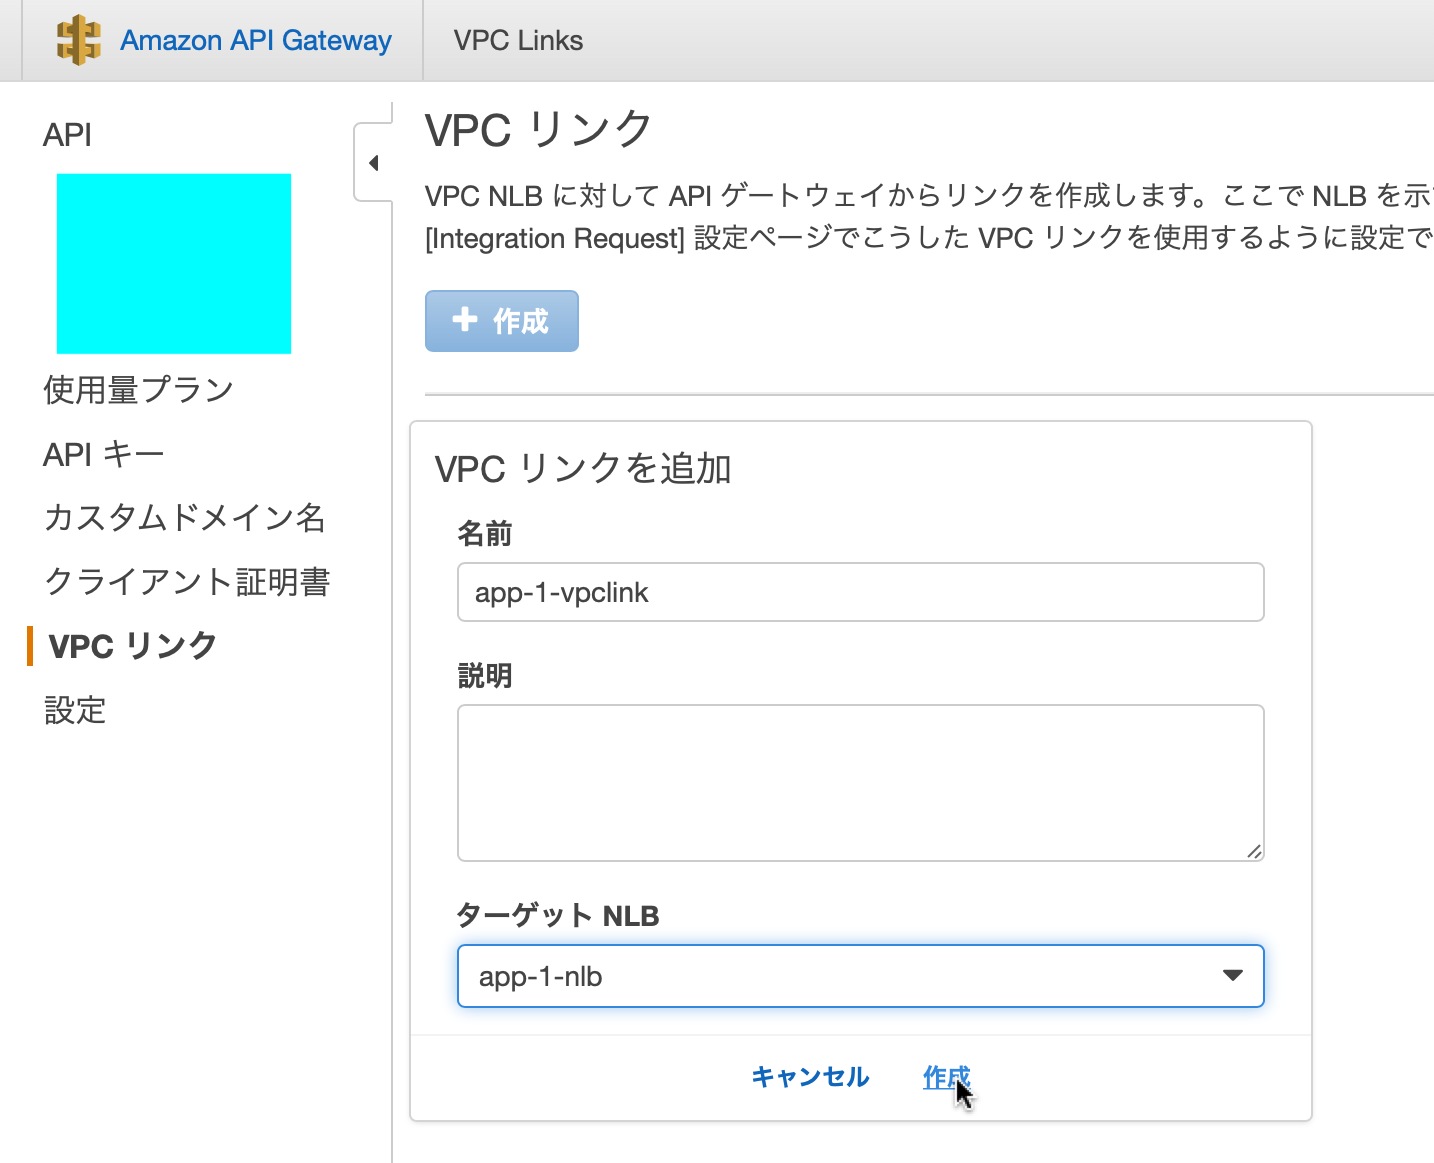Collapse the sidebar using the left arrow
The height and width of the screenshot is (1163, 1434).
374,161
